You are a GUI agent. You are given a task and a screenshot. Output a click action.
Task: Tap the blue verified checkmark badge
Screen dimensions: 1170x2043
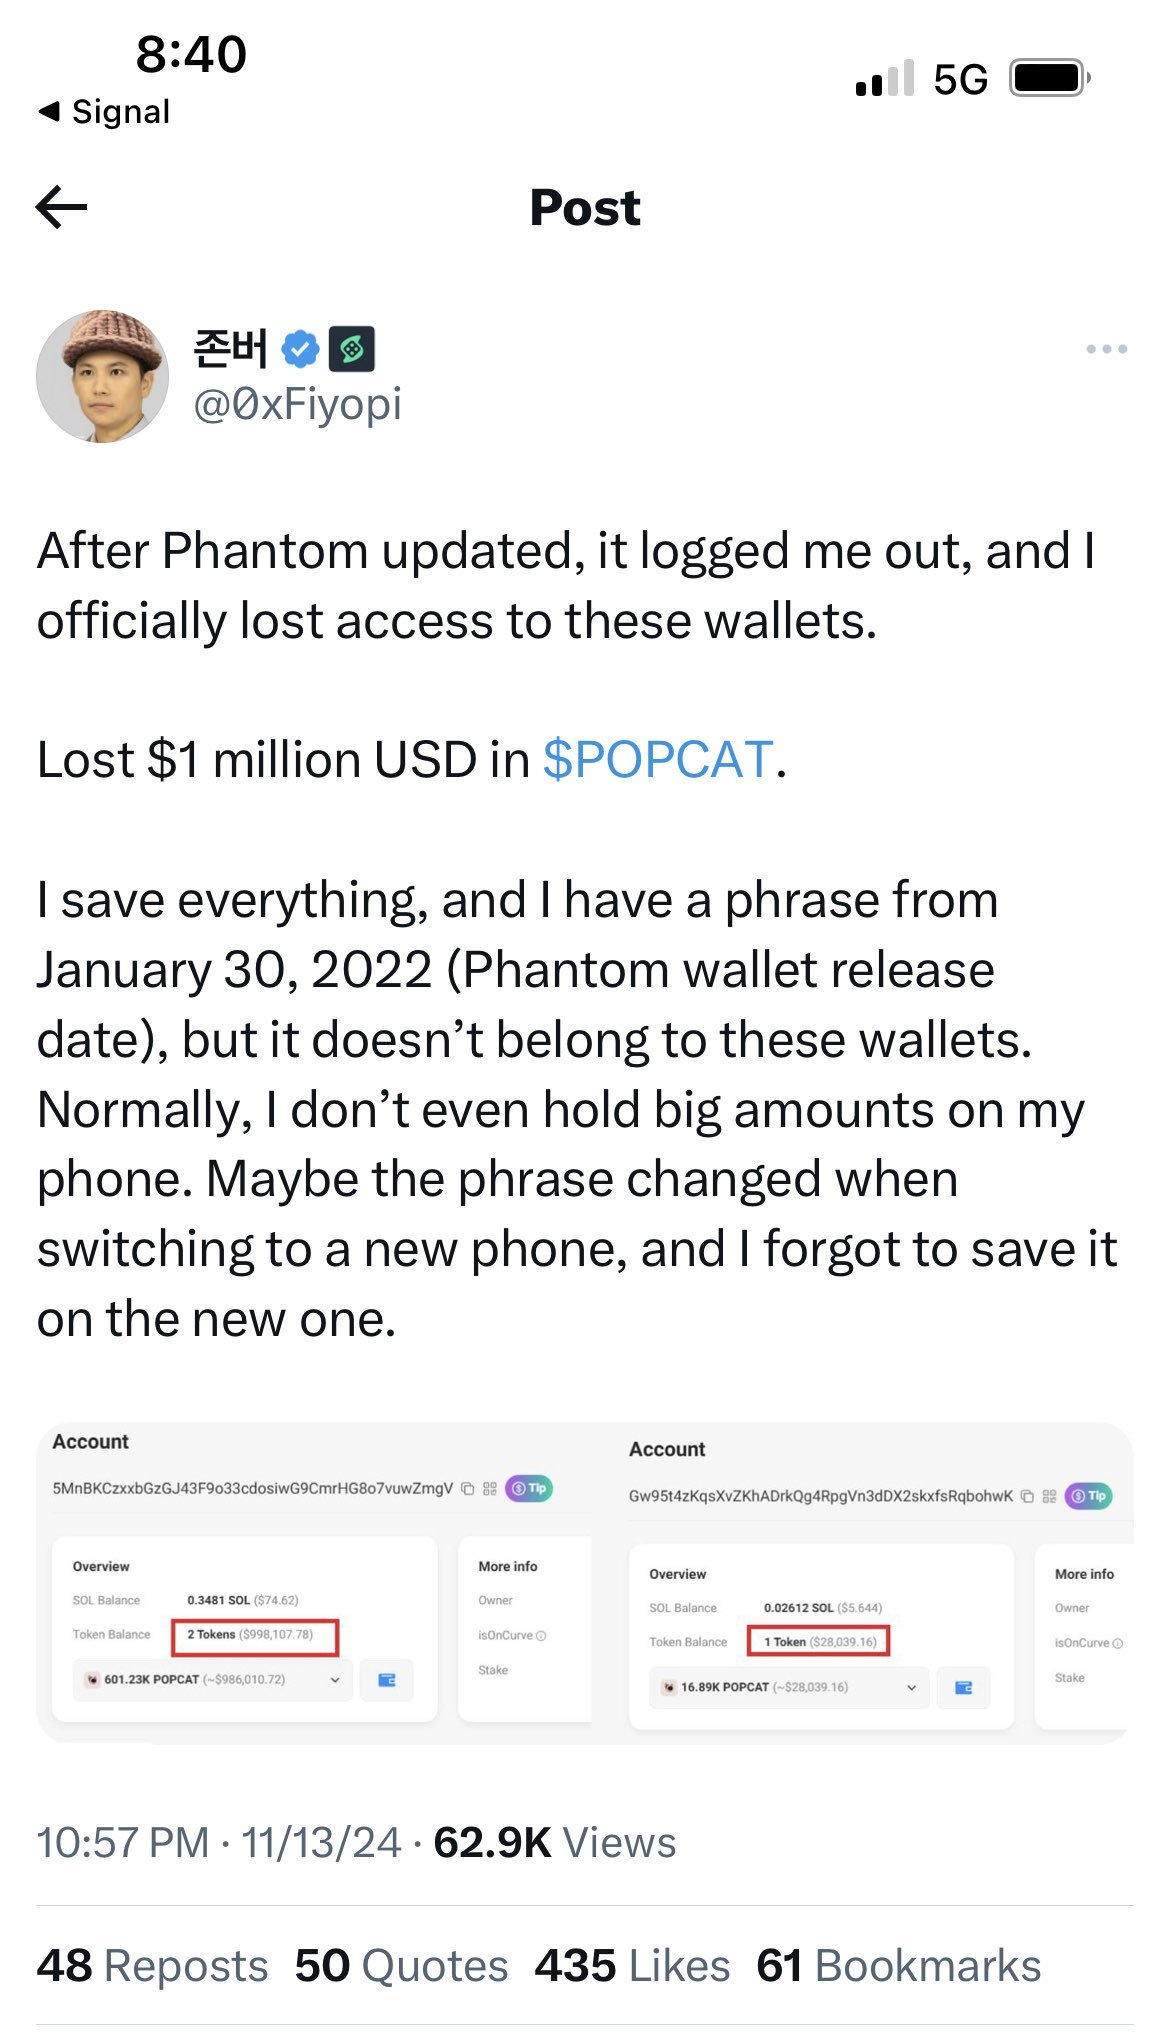click(300, 349)
